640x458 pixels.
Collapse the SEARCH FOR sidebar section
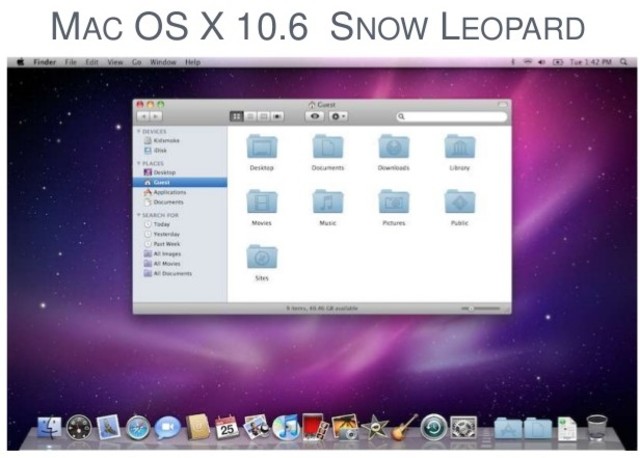pyautogui.click(x=139, y=215)
